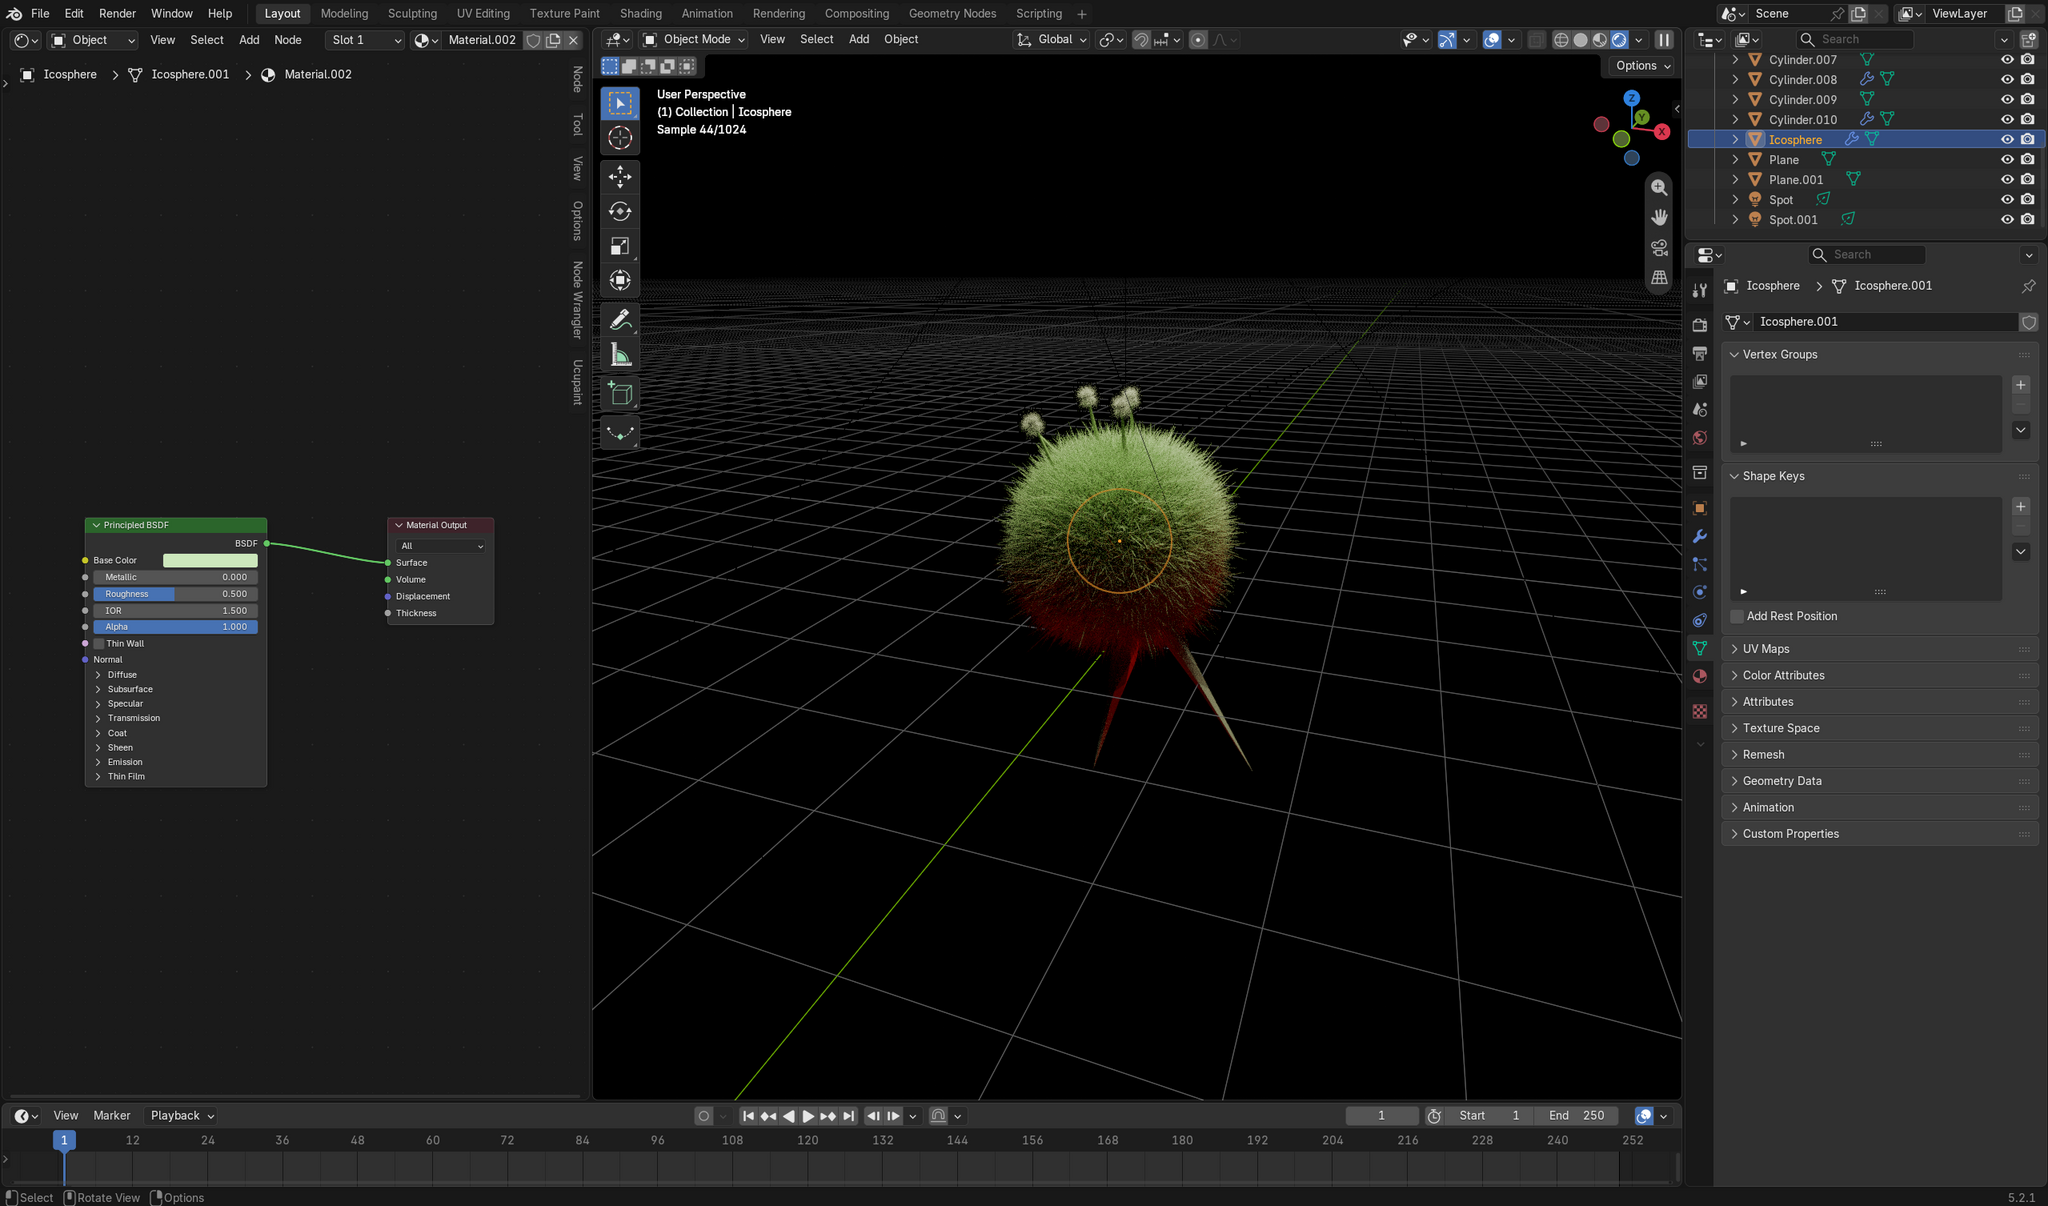This screenshot has width=2048, height=1206.
Task: Open the Object Data properties tab
Action: (1699, 648)
